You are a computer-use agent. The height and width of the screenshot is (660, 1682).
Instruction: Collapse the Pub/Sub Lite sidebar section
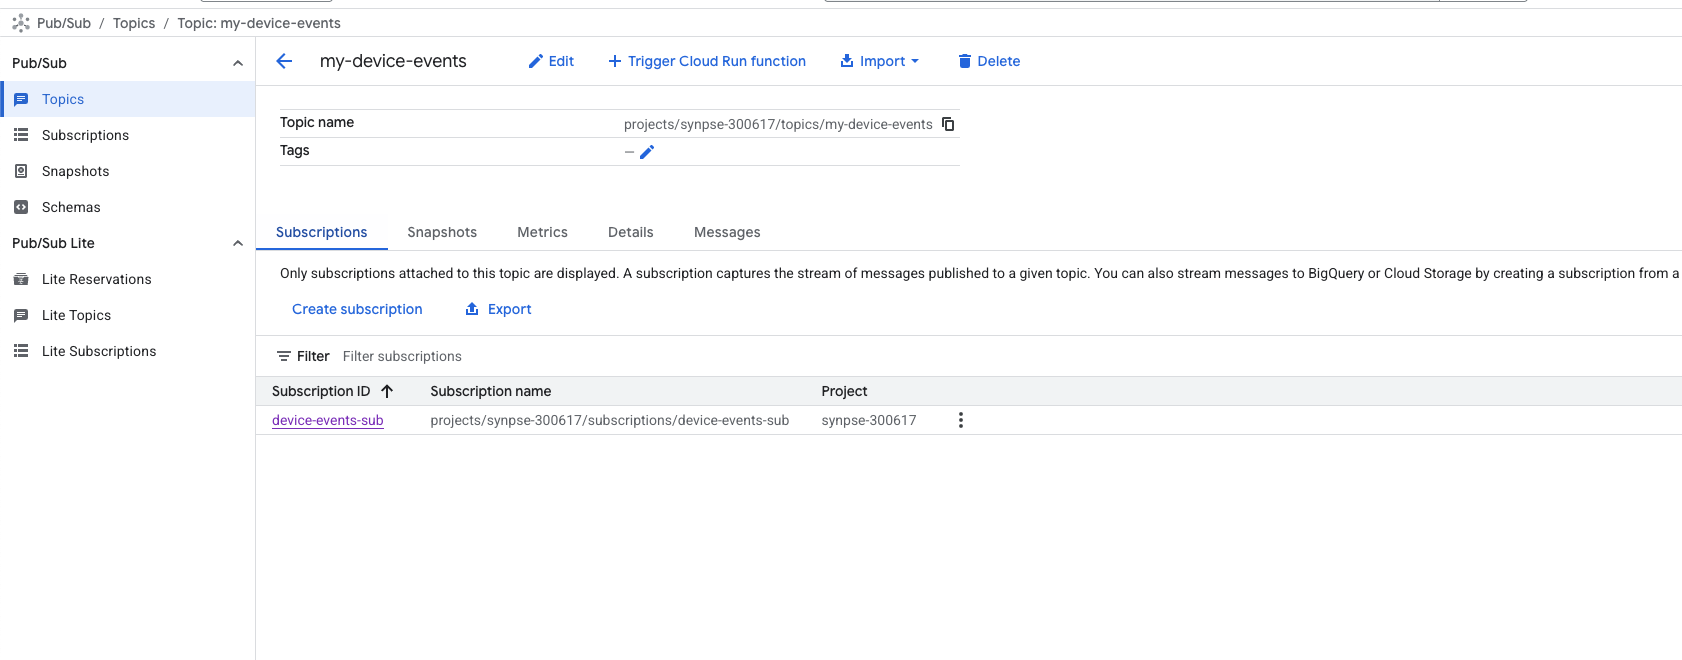(238, 243)
